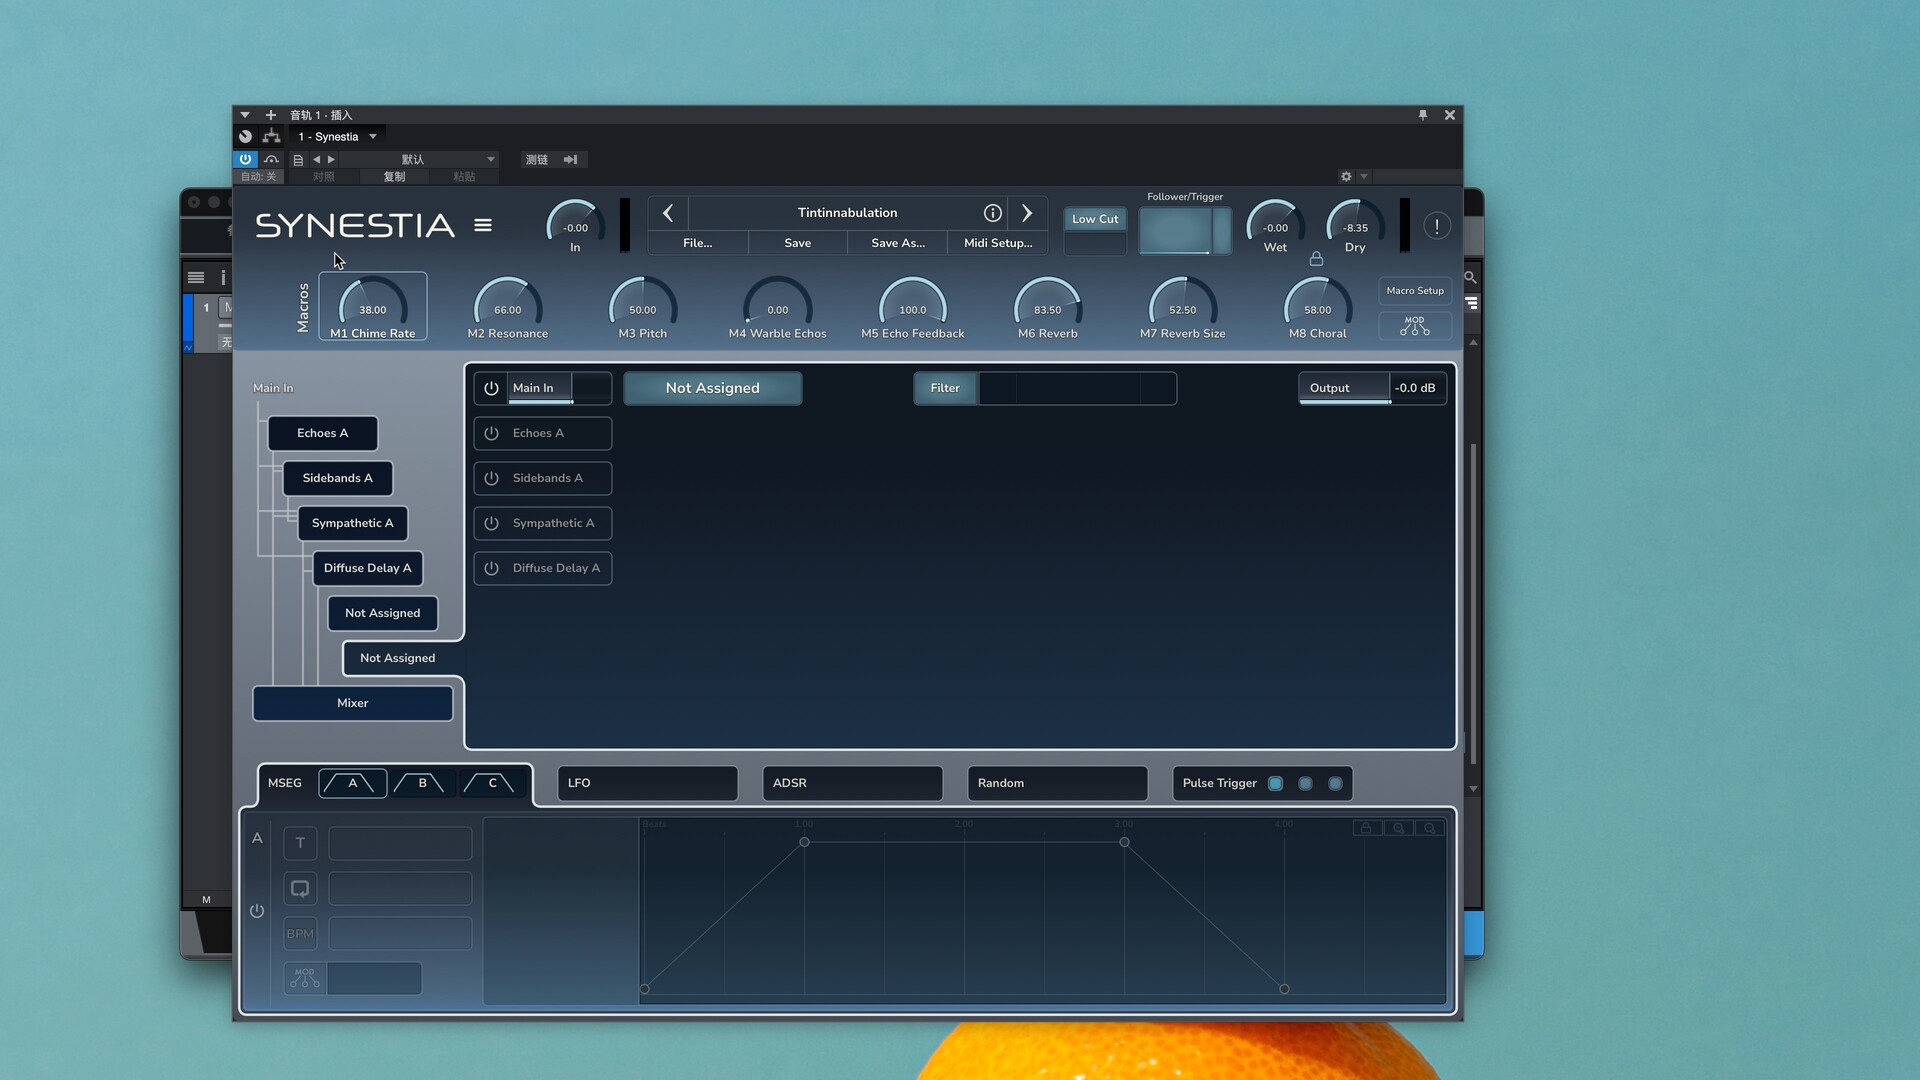1920x1080 pixels.
Task: Click the plus icon in the insert header
Action: (270, 115)
